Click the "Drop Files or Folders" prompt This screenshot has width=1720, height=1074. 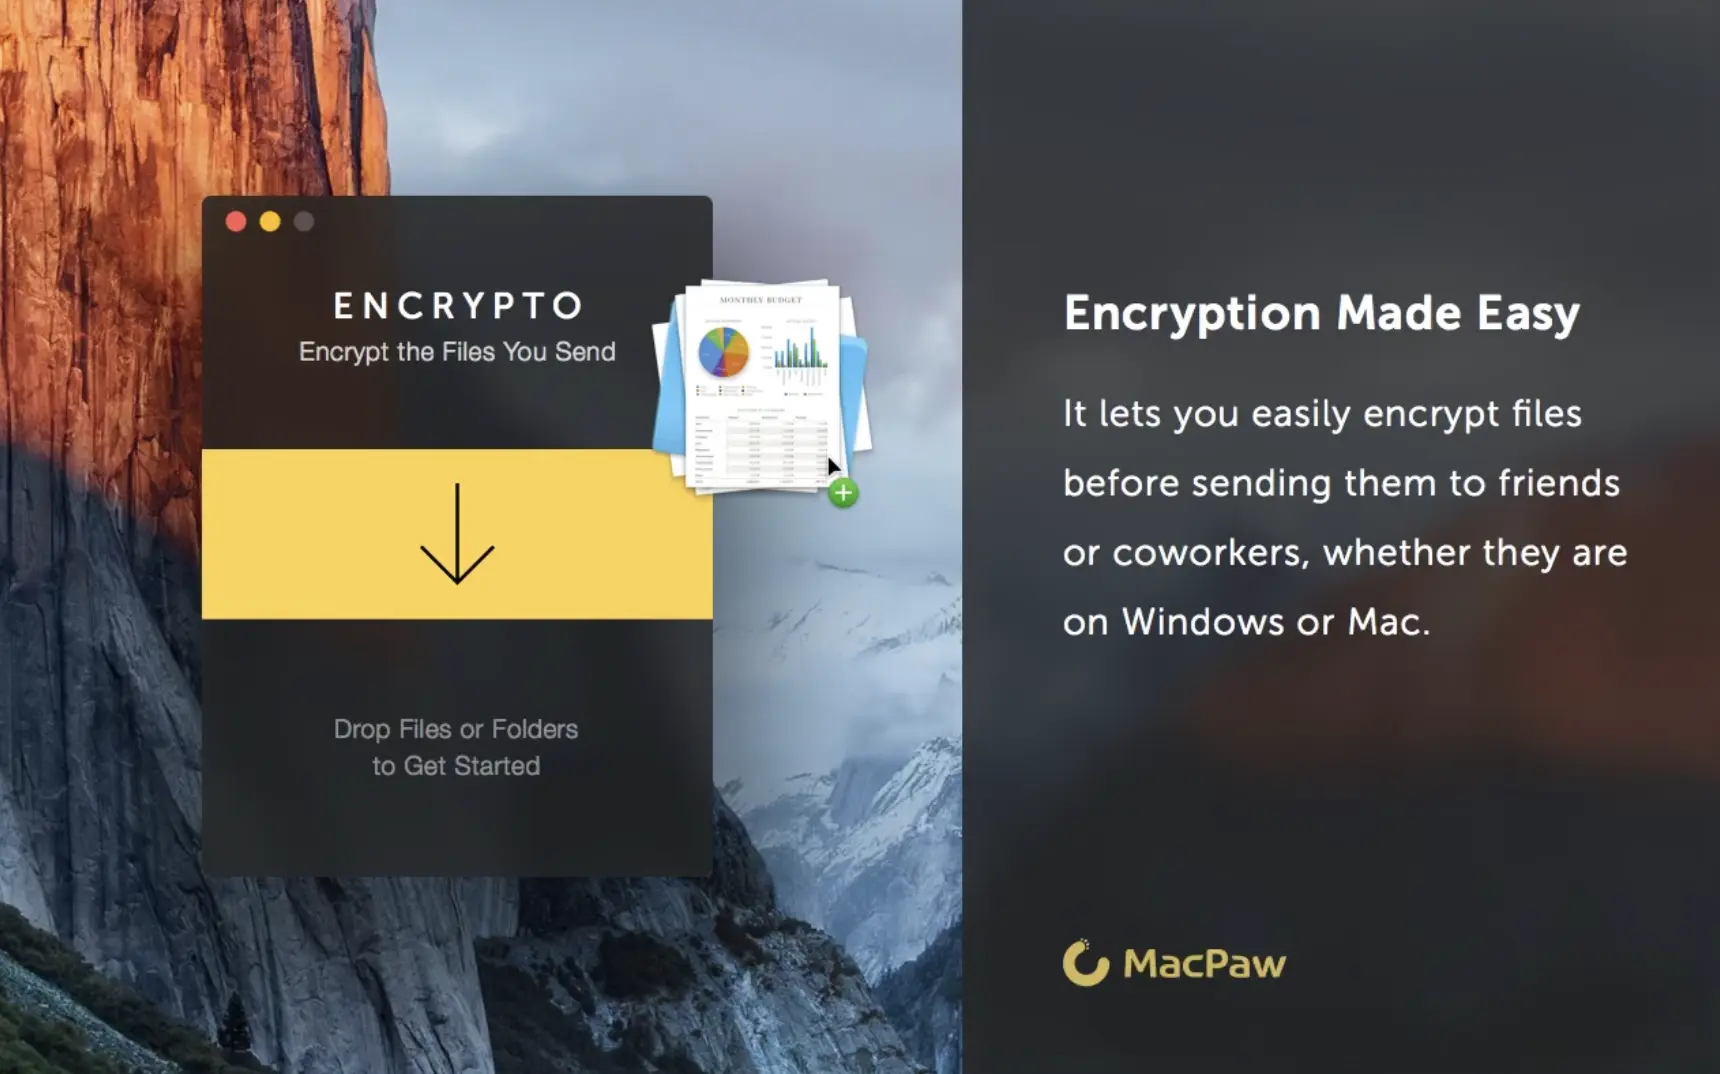click(x=456, y=729)
